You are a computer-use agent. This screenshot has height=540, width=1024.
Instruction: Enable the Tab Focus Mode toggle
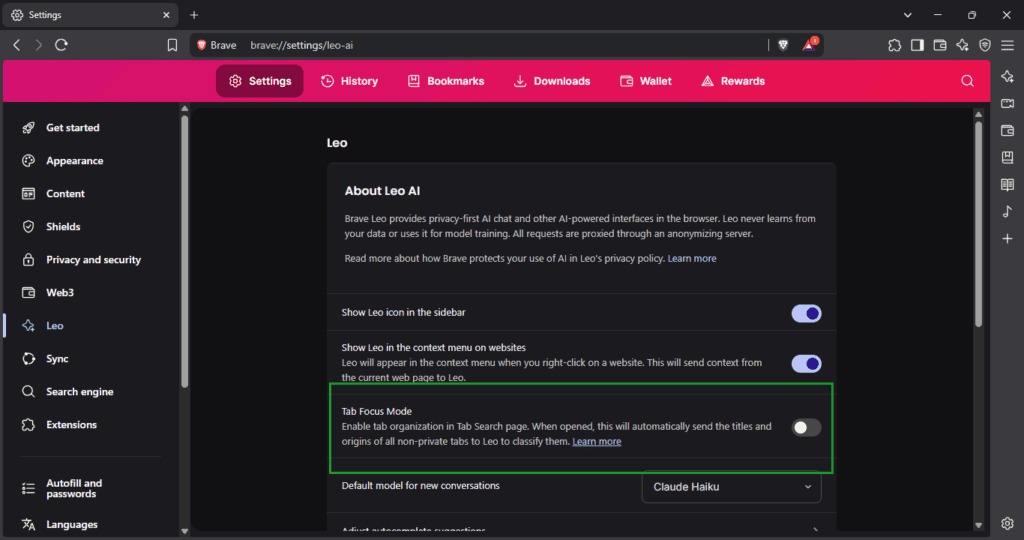pyautogui.click(x=806, y=428)
